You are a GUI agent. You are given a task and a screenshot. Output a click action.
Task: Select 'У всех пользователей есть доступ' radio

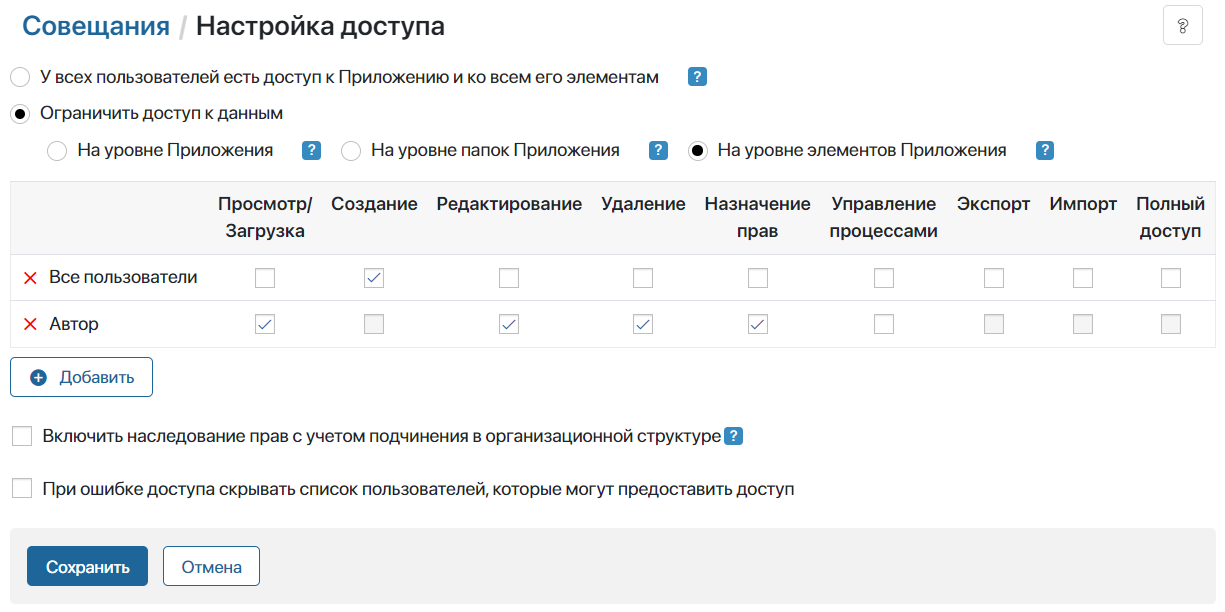tap(20, 77)
